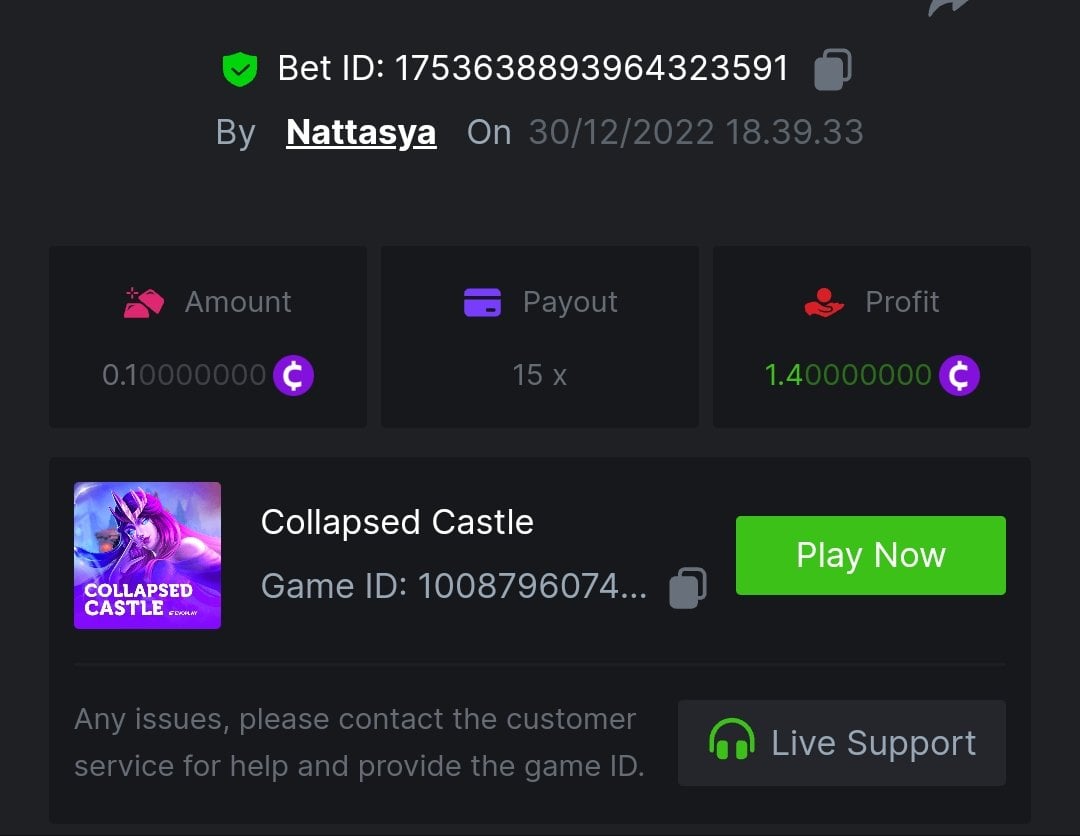This screenshot has width=1080, height=836.
Task: Open Live Support chat
Action: [841, 743]
